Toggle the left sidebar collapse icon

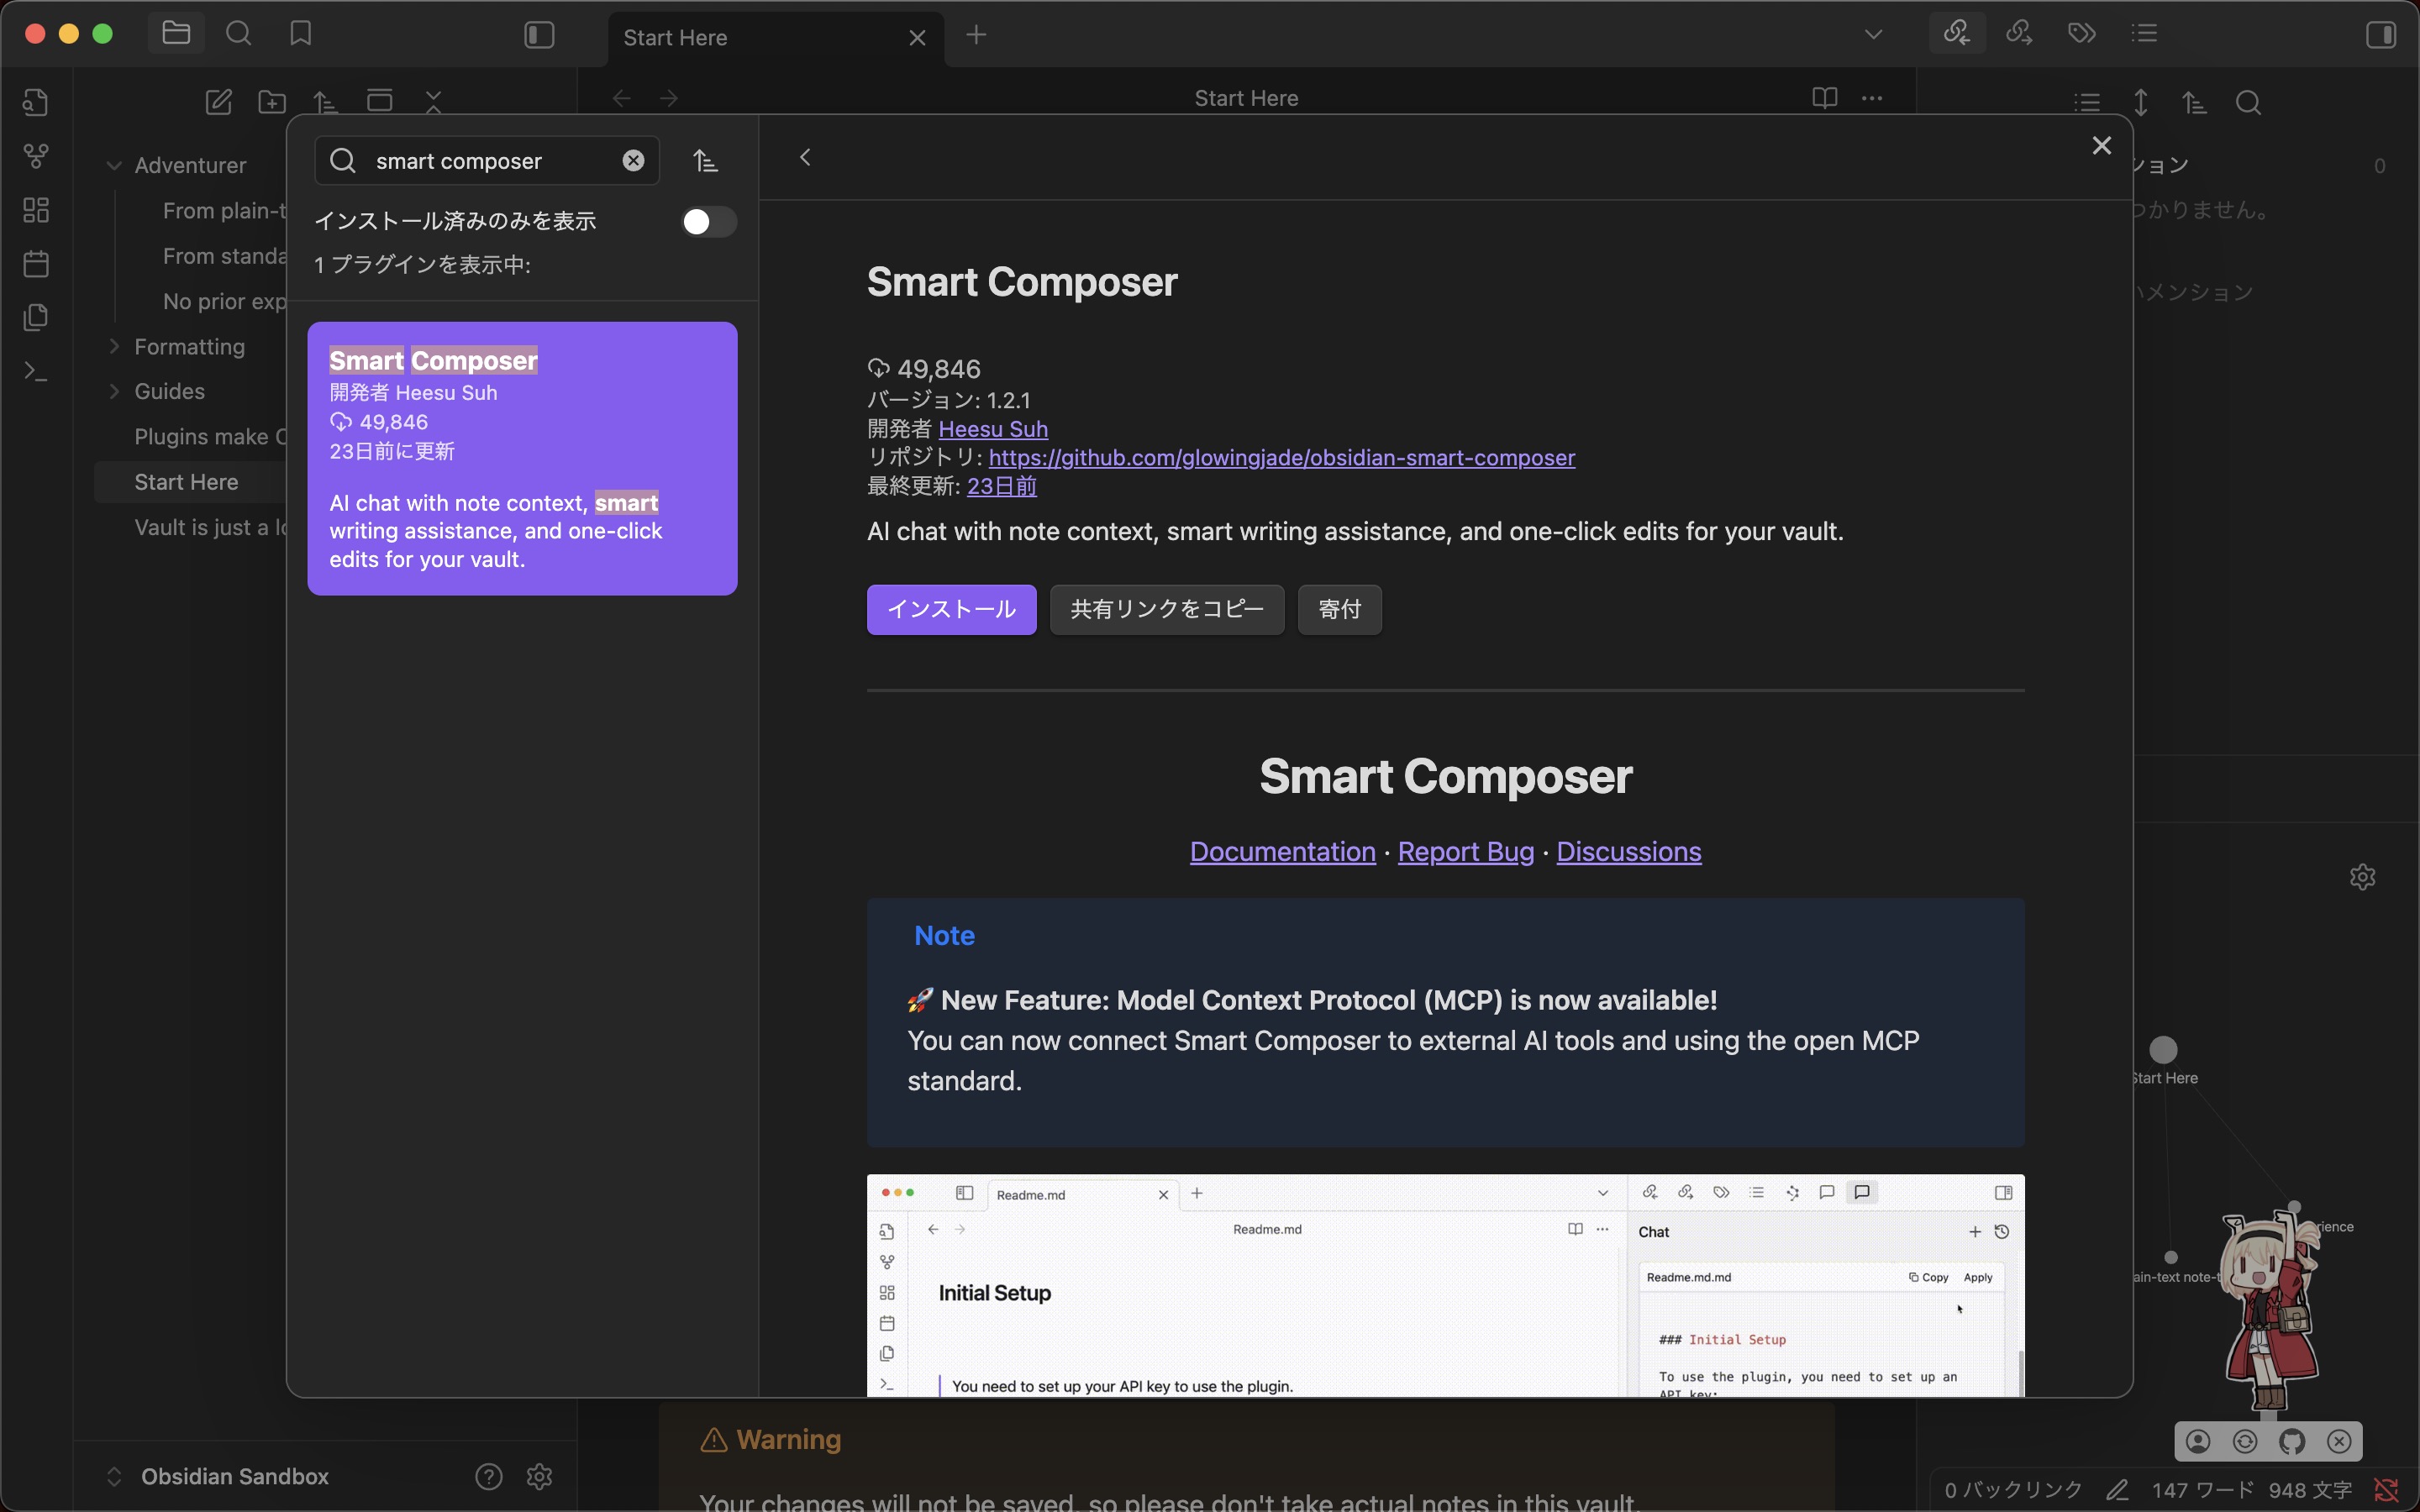[539, 36]
